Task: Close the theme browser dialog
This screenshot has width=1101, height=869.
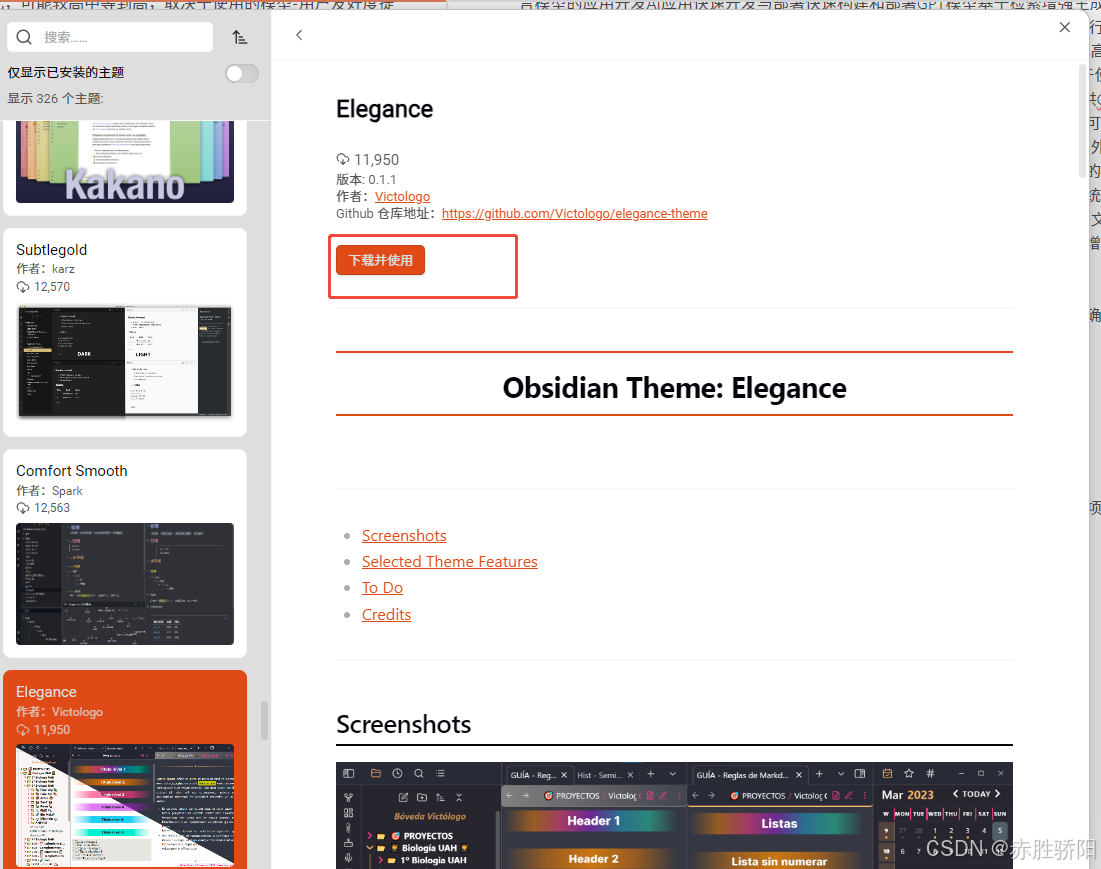Action: click(1064, 27)
